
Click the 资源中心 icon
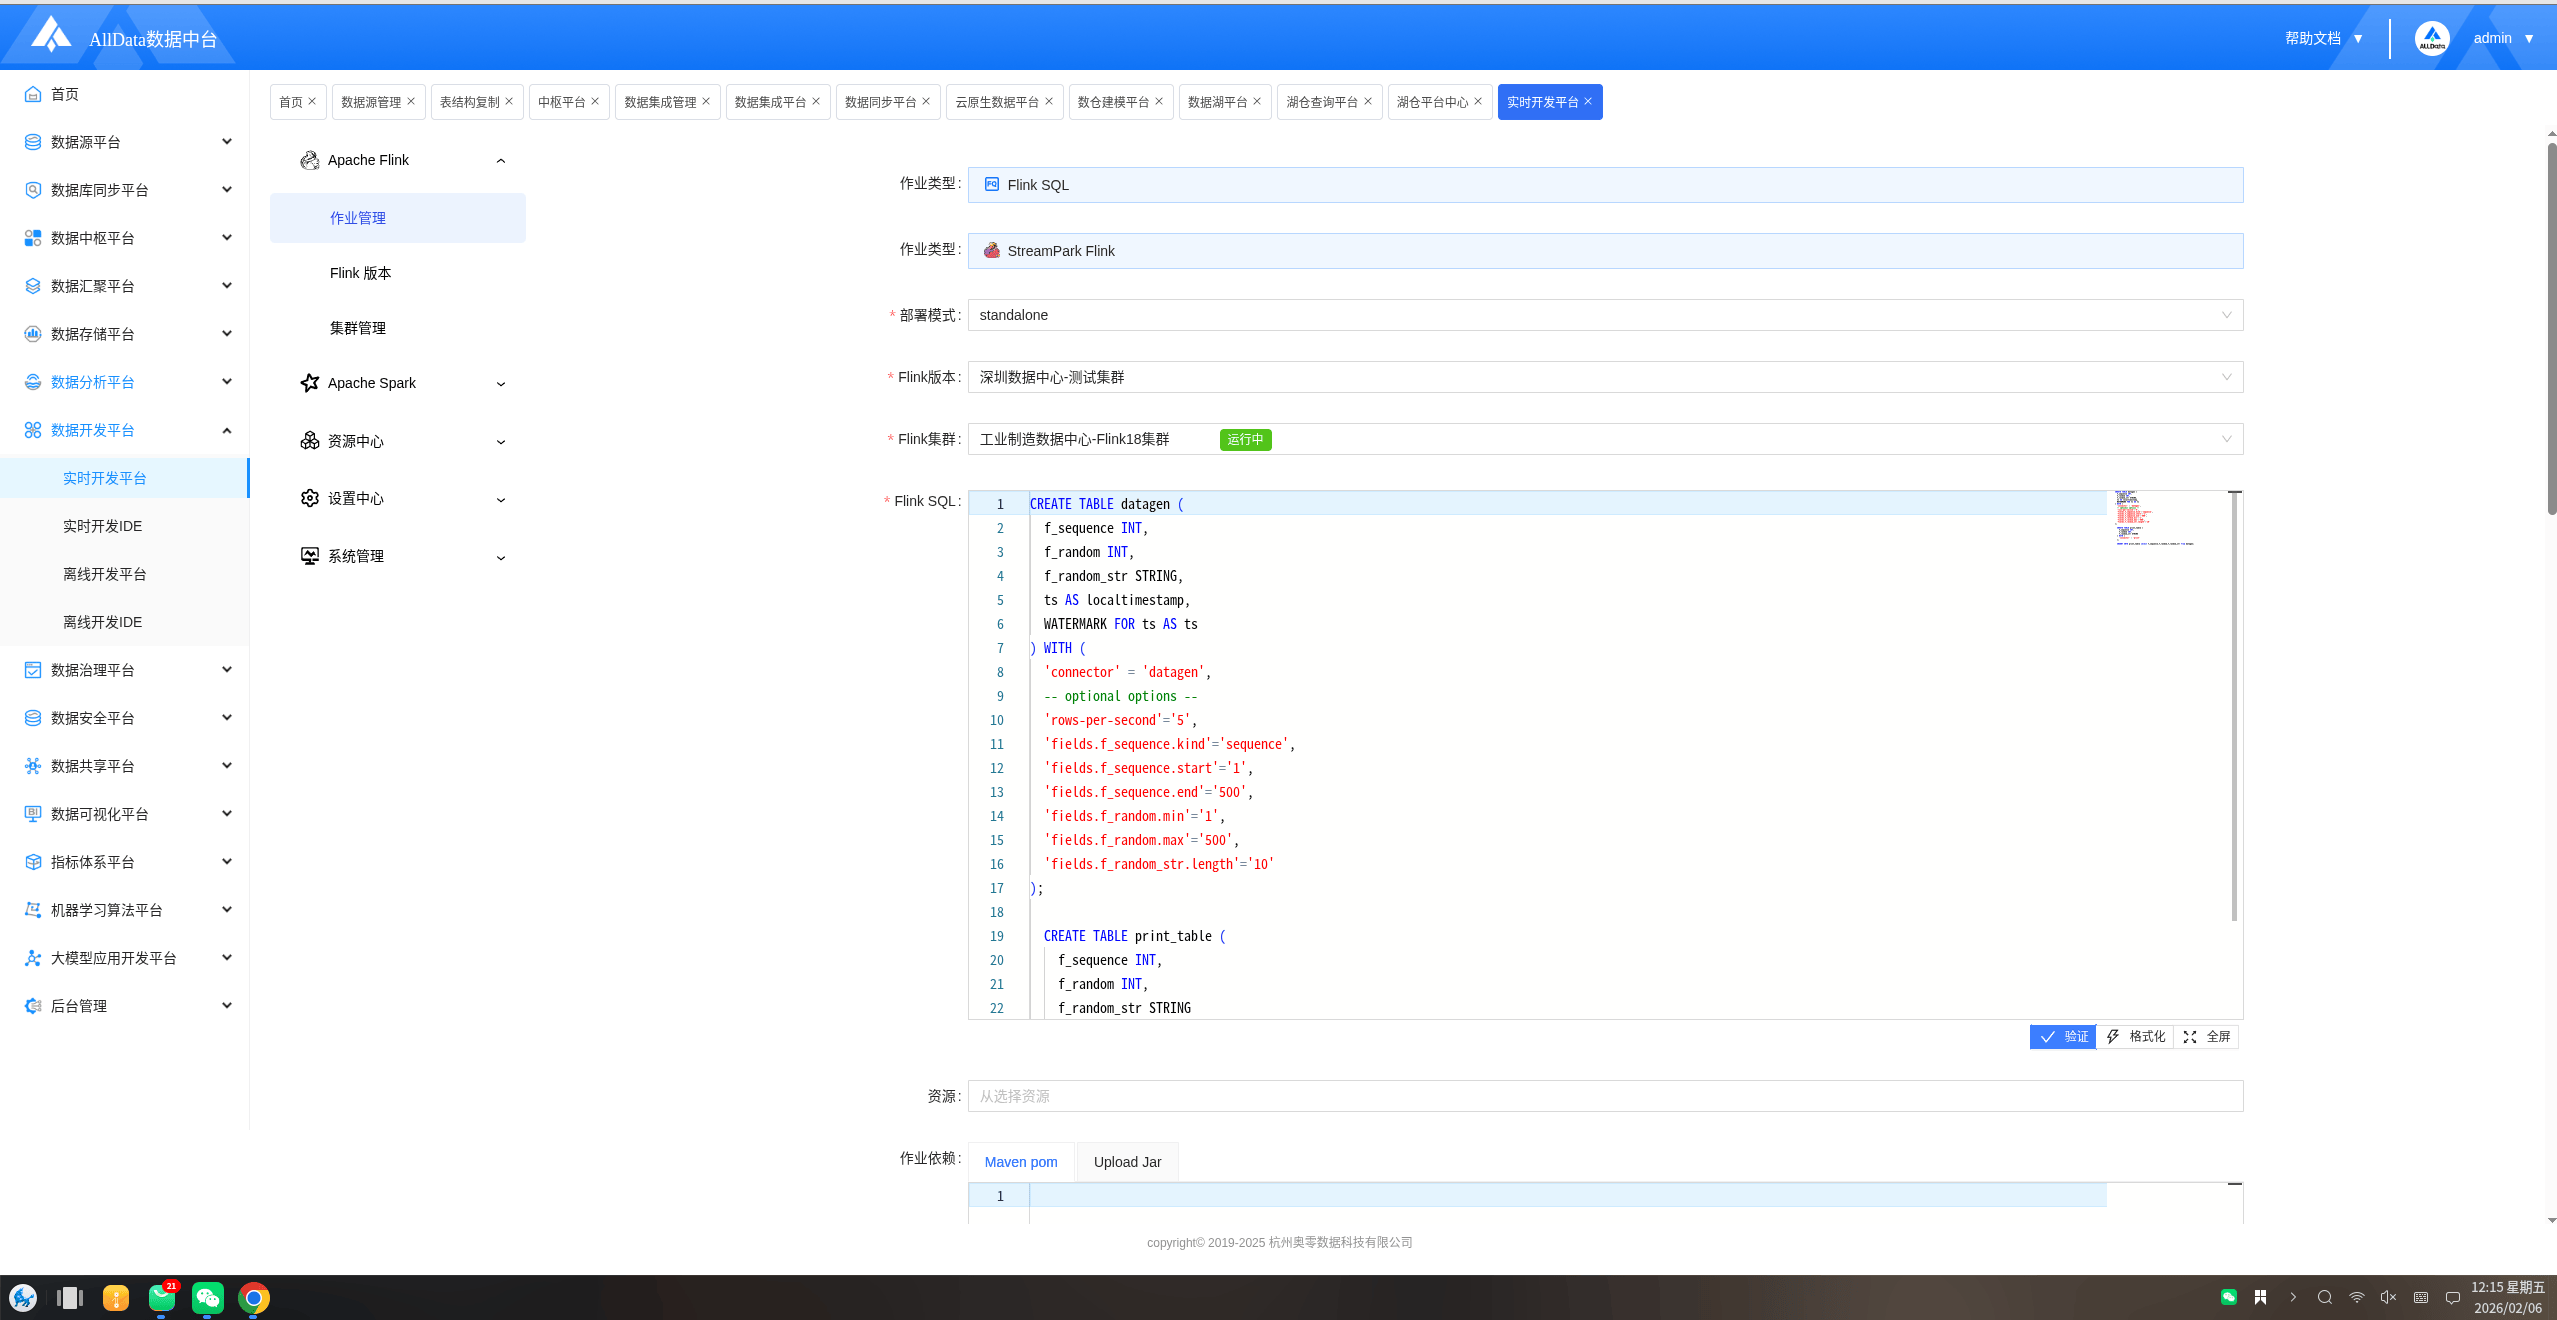pyautogui.click(x=309, y=441)
